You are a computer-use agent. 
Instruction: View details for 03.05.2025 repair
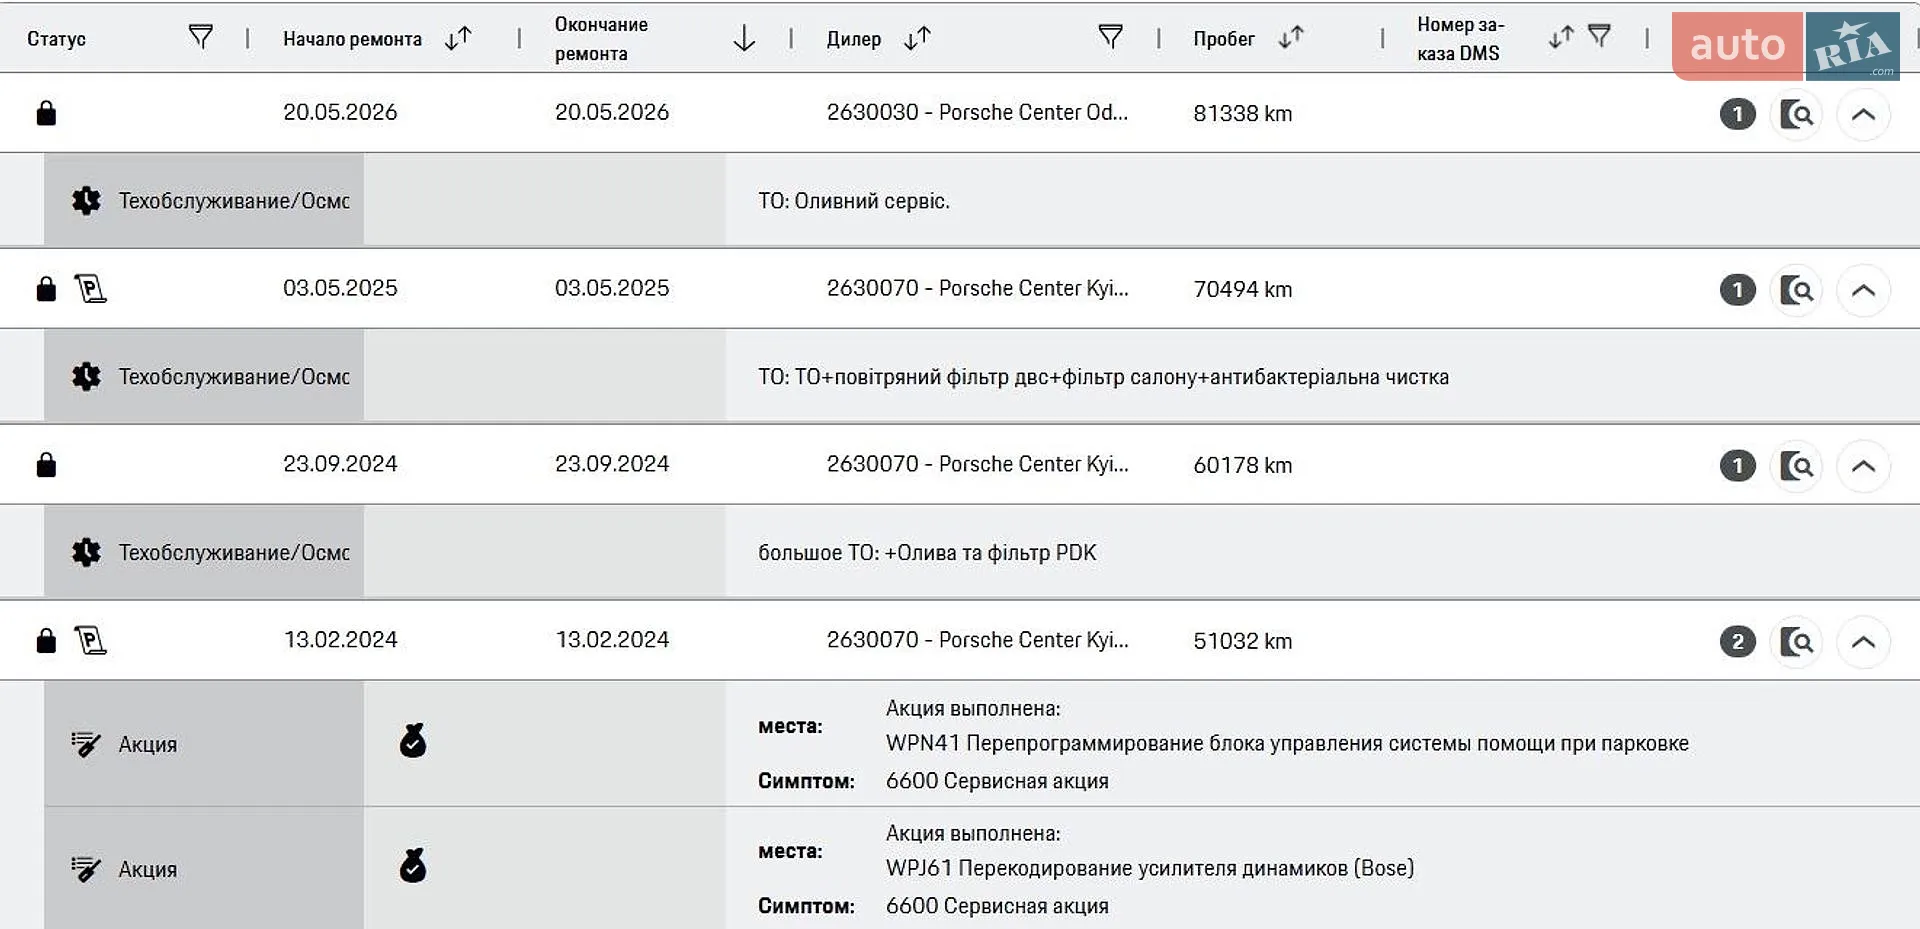(x=1797, y=290)
